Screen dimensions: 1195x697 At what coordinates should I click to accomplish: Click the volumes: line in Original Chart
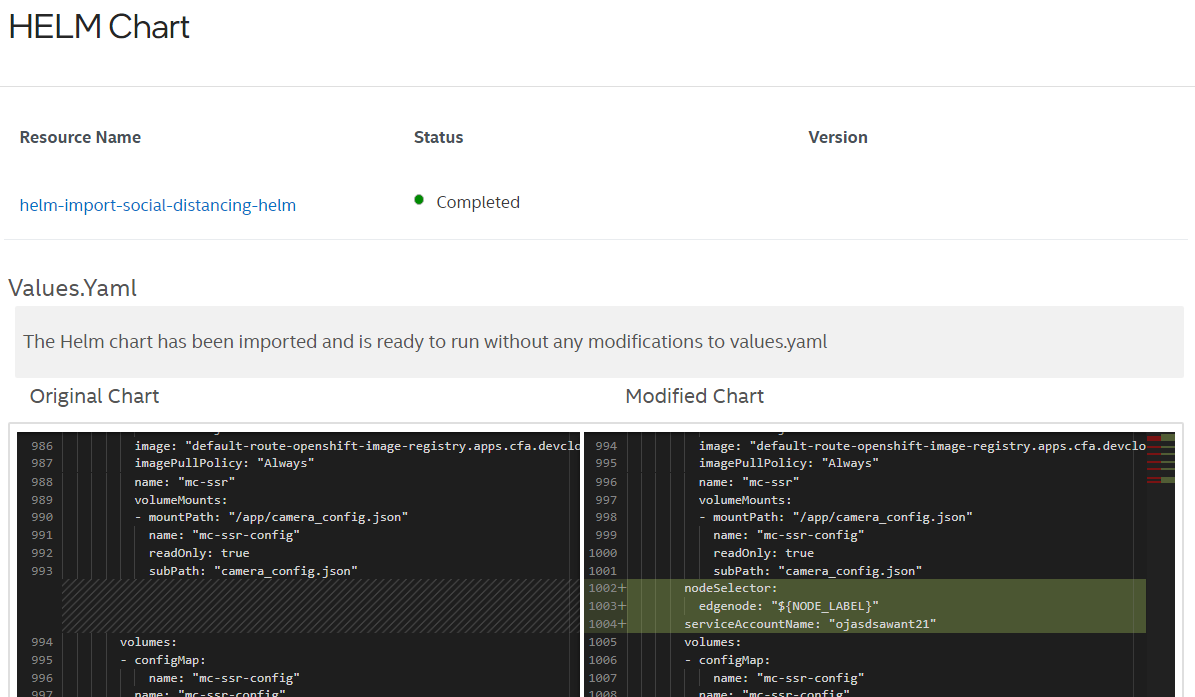click(x=148, y=643)
